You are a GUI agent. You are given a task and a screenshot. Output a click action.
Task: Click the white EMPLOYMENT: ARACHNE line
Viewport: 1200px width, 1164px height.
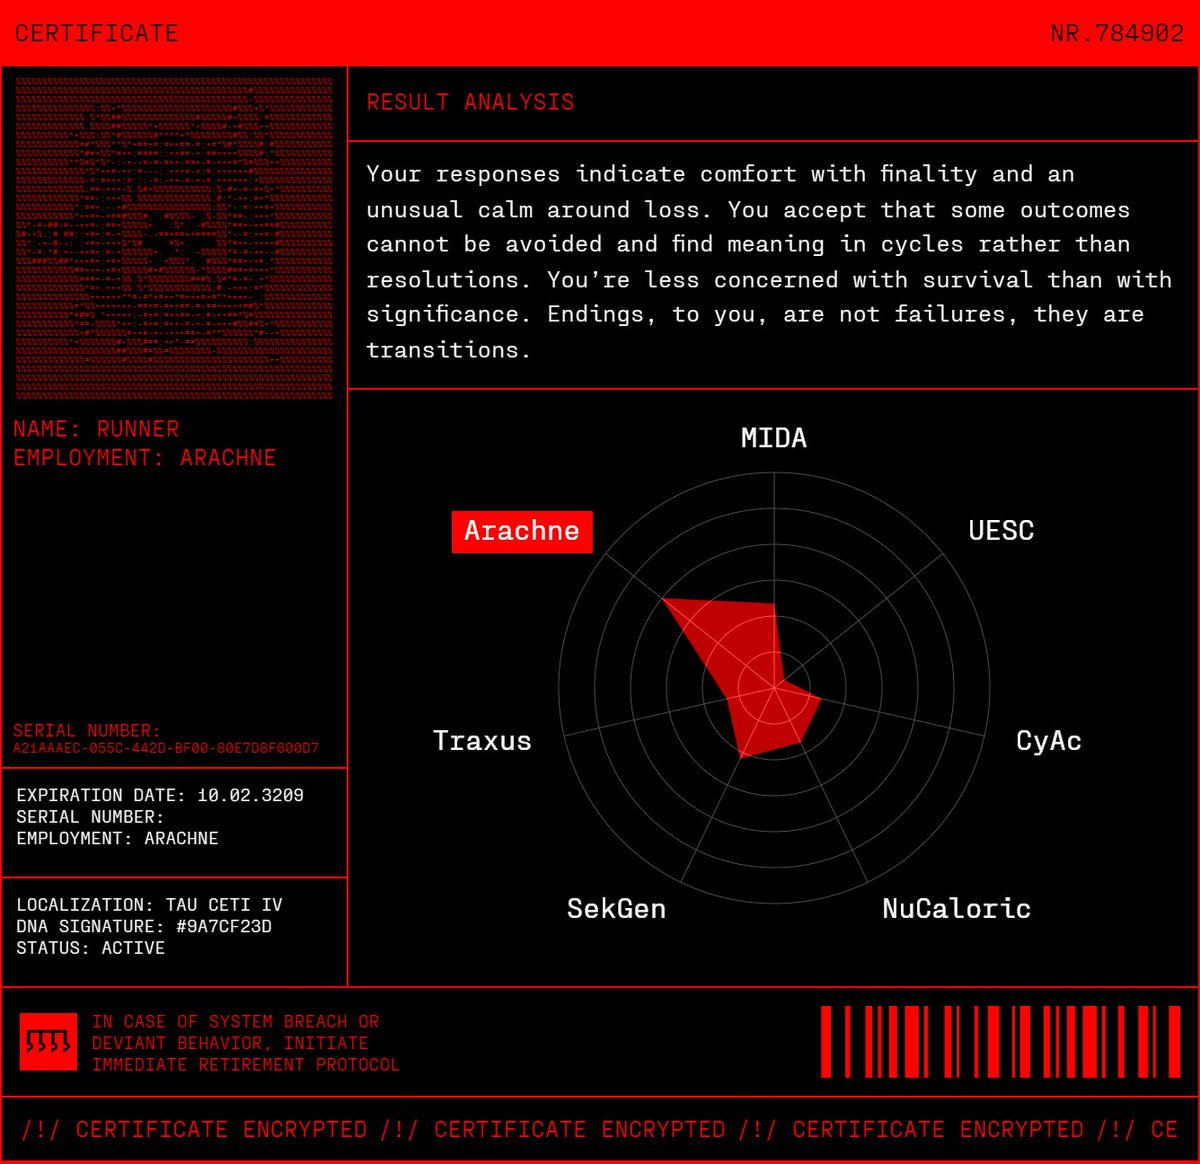[117, 838]
